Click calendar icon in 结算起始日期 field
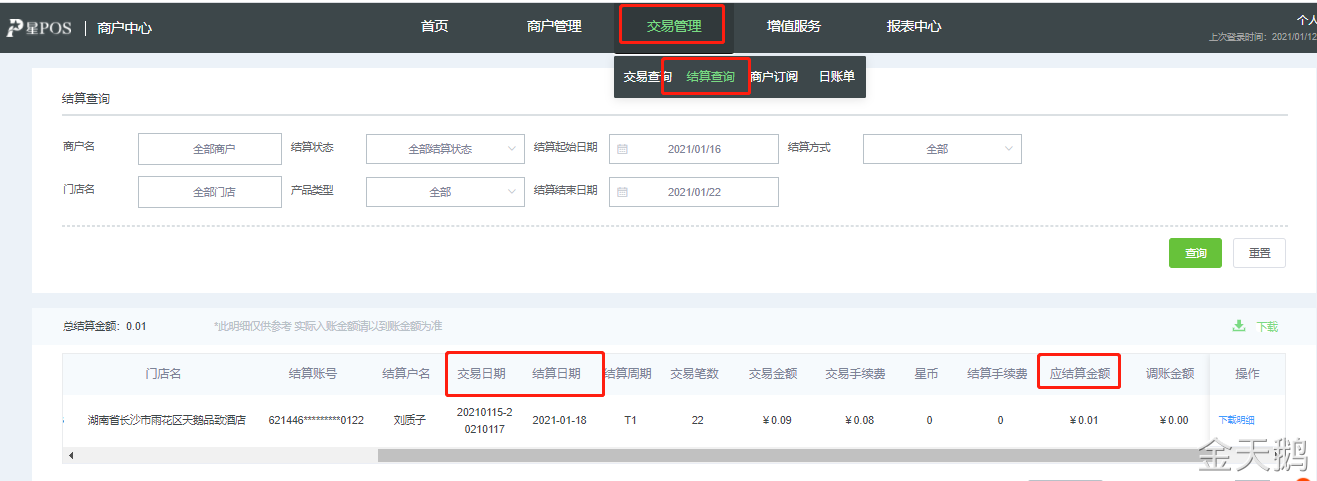This screenshot has width=1317, height=481. [x=622, y=149]
